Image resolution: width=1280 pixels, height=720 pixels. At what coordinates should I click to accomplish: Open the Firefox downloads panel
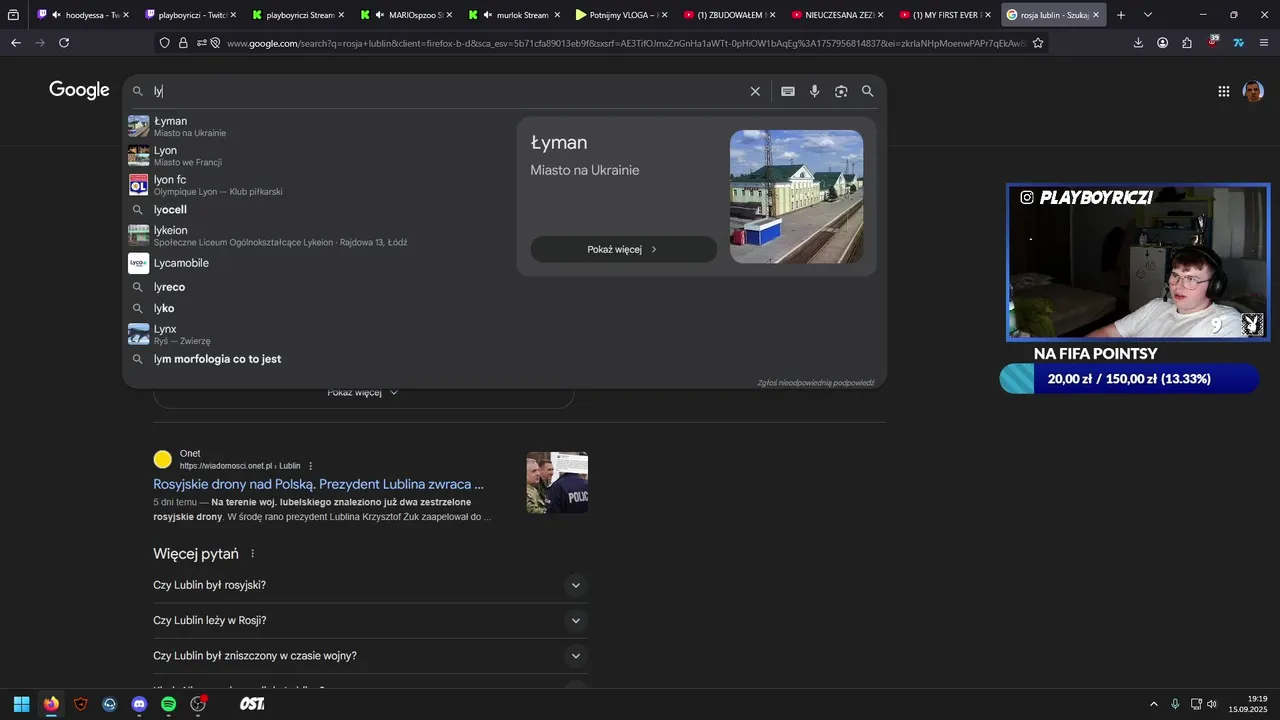(1138, 43)
